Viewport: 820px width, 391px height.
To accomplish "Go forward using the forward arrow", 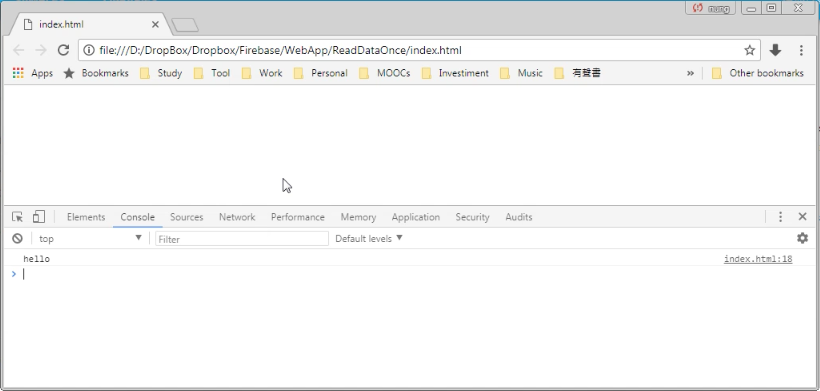I will click(x=41, y=50).
